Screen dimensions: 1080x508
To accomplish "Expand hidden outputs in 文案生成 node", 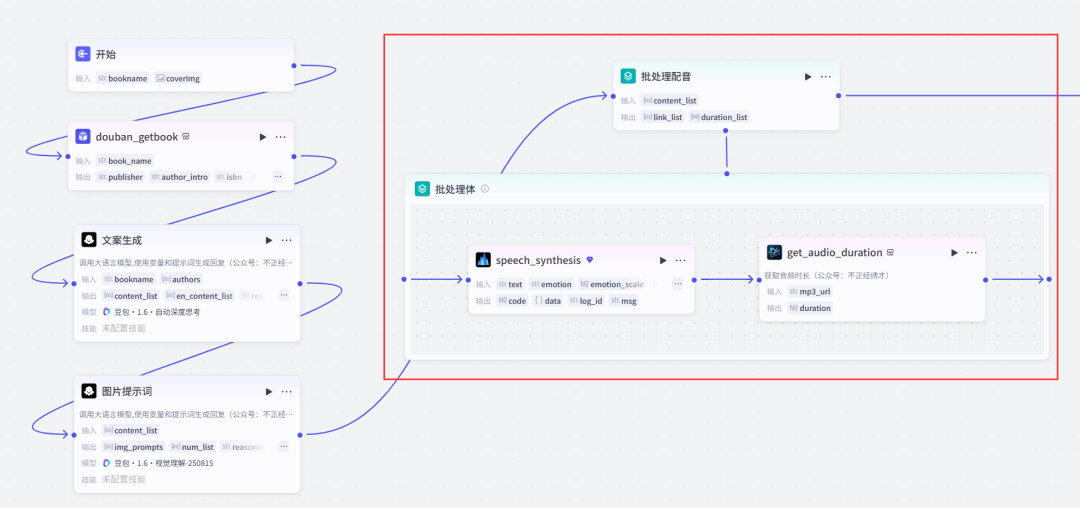I will [283, 295].
